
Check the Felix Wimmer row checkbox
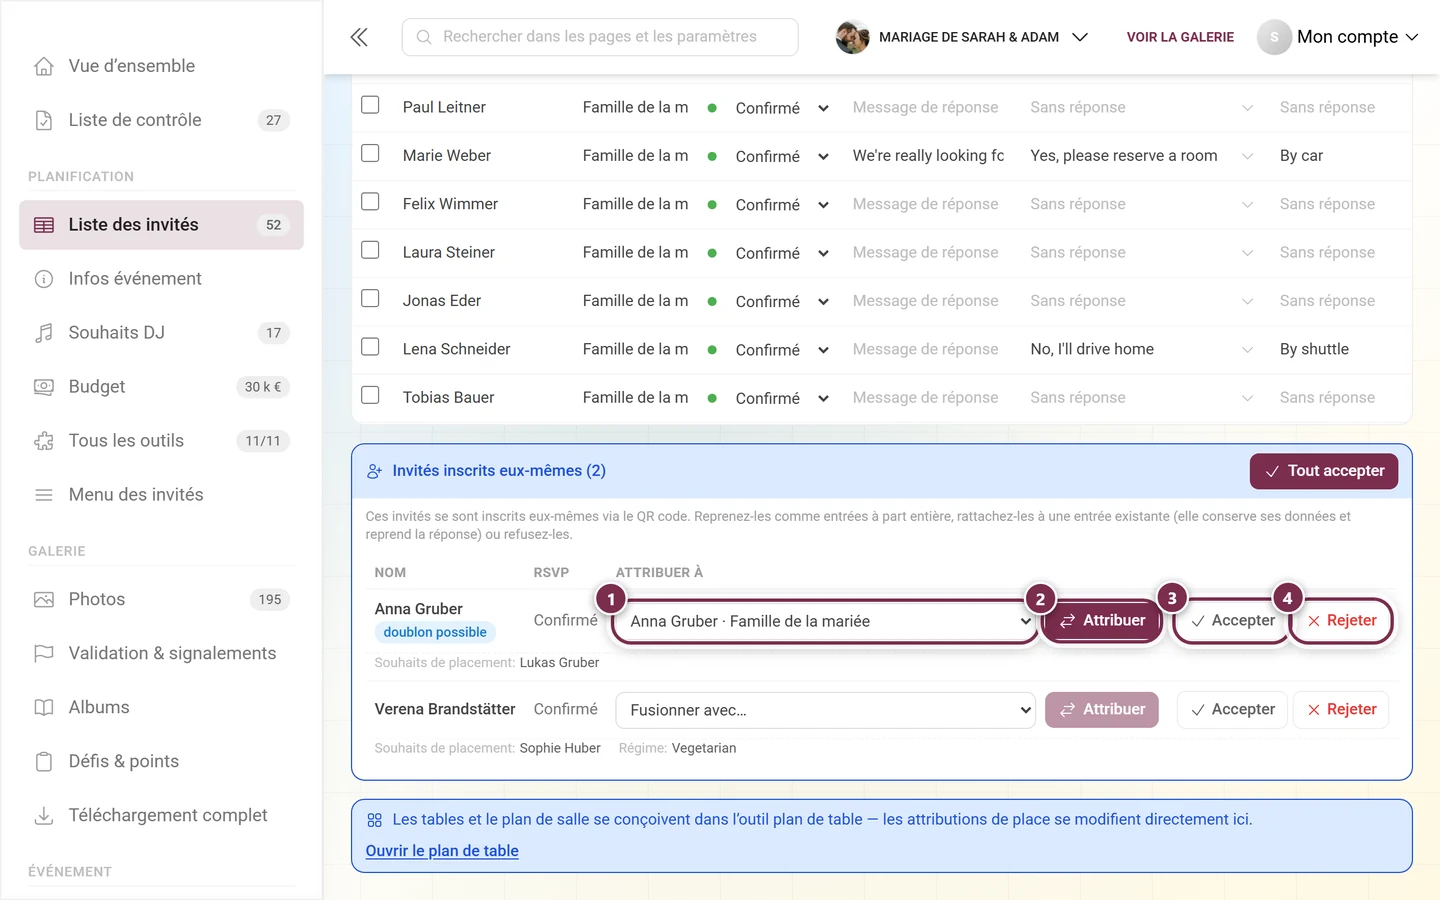pyautogui.click(x=370, y=202)
